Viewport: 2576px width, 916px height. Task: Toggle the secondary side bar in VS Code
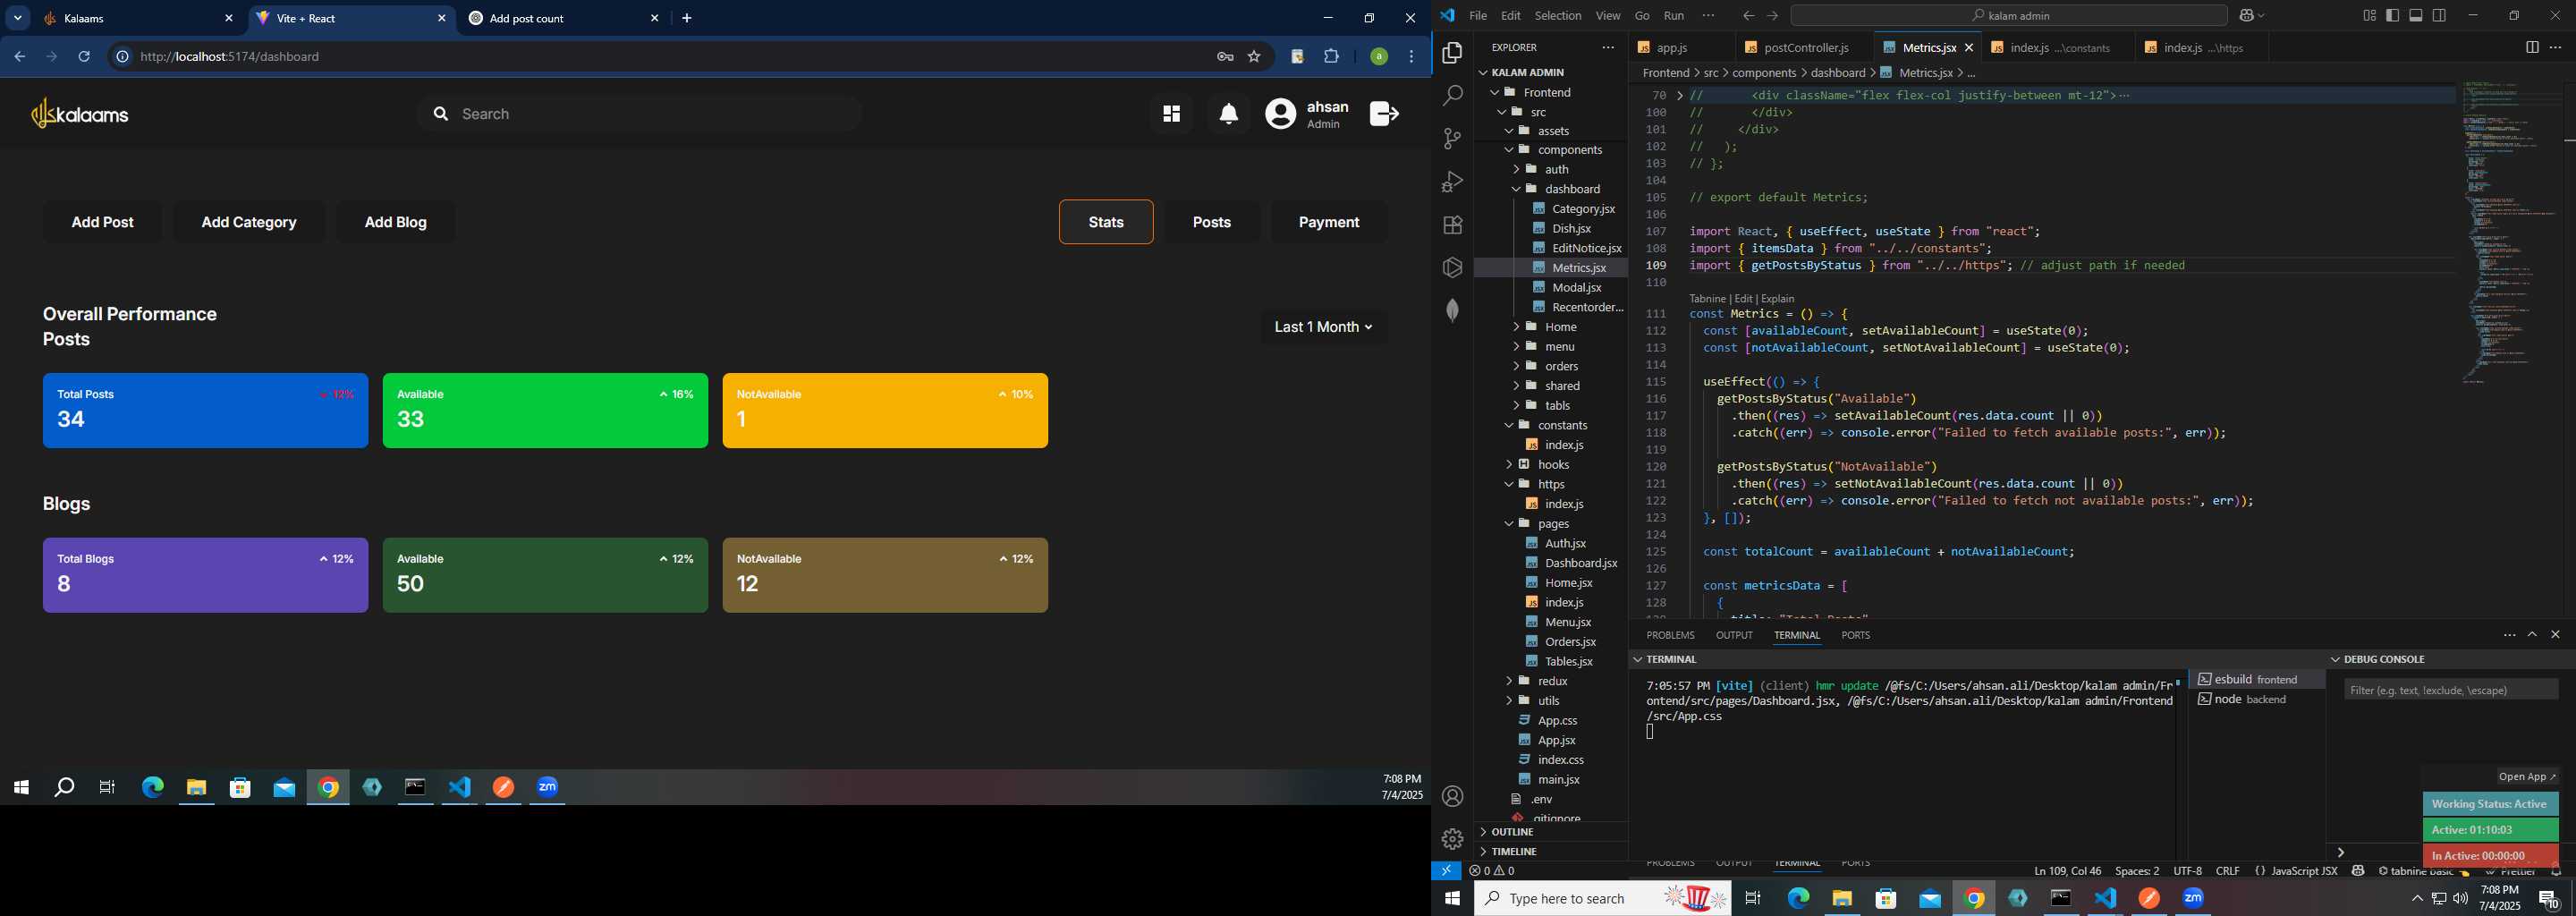[x=2440, y=16]
